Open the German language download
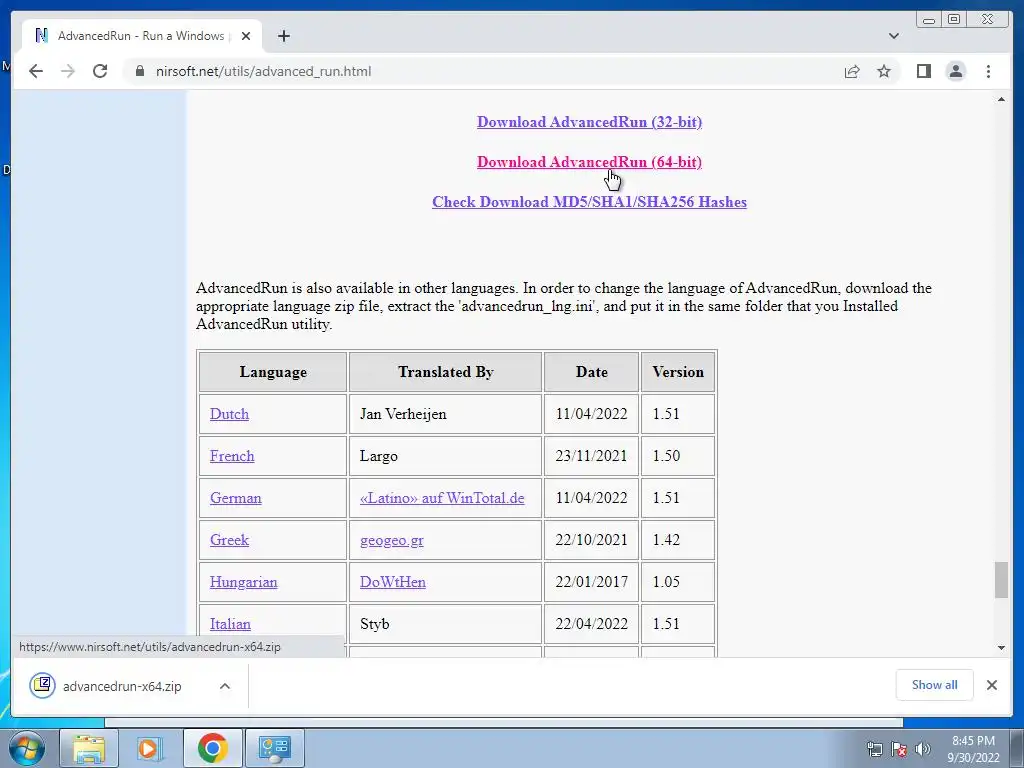This screenshot has width=1024, height=768. coord(236,498)
